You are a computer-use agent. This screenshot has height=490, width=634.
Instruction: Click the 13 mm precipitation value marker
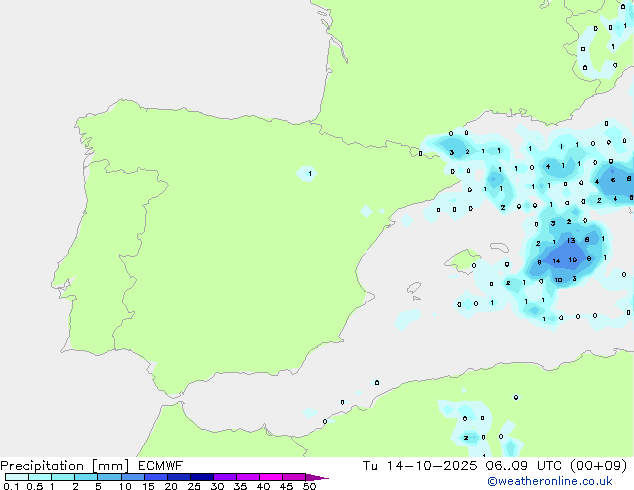point(570,241)
